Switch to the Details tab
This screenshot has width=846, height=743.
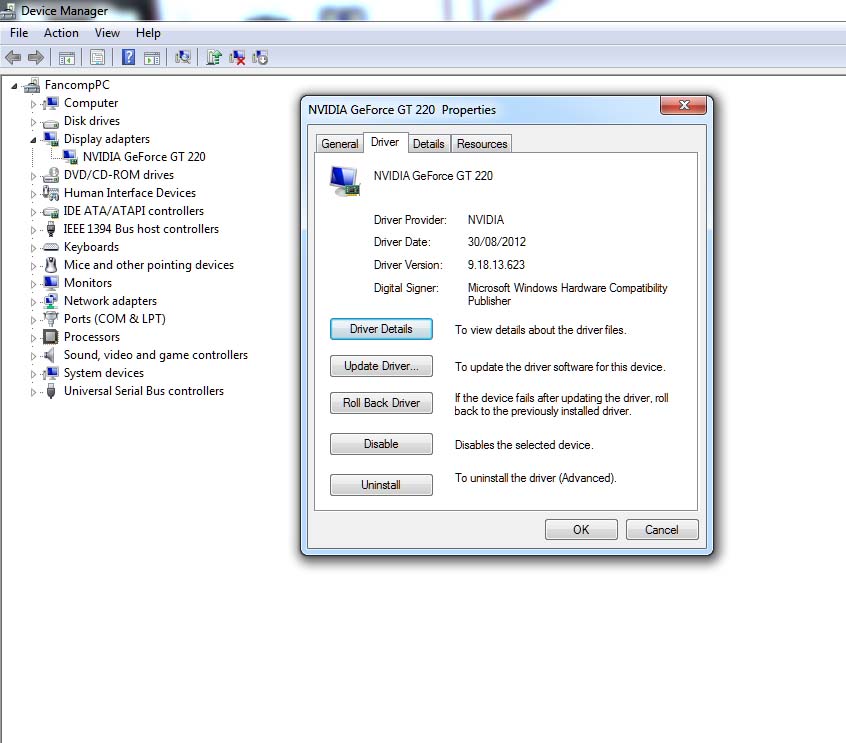click(428, 144)
